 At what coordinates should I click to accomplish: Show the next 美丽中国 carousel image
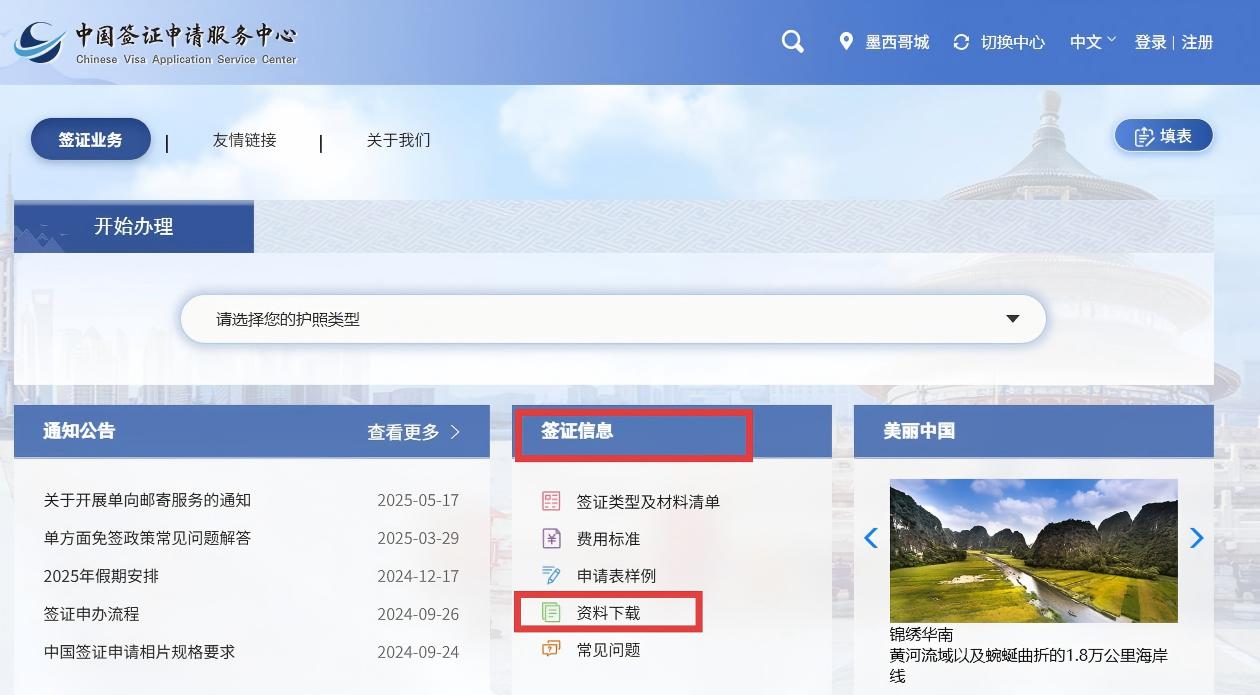coord(1196,538)
